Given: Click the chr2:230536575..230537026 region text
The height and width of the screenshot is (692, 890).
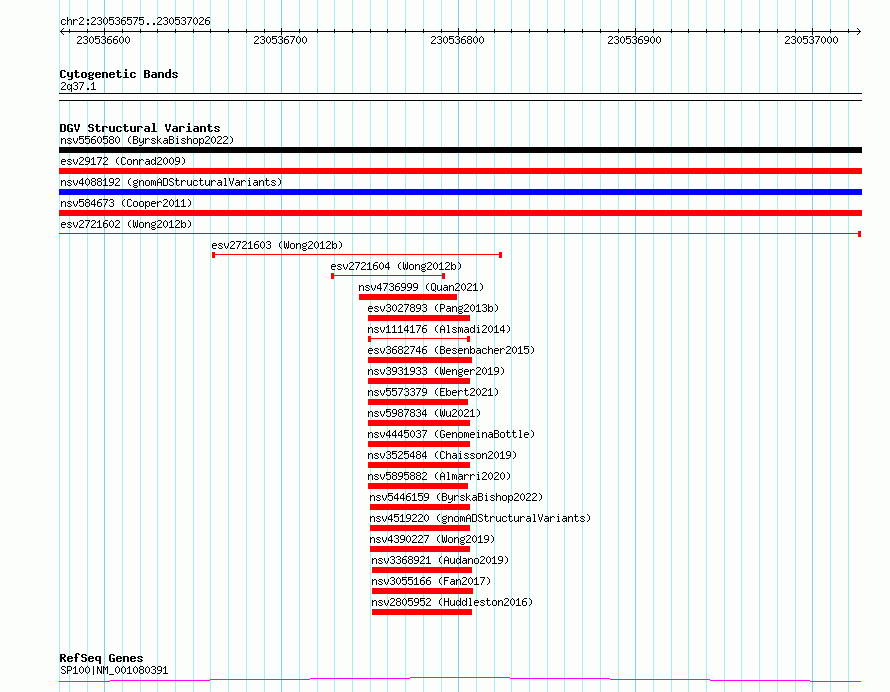Looking at the screenshot, I should coord(135,22).
